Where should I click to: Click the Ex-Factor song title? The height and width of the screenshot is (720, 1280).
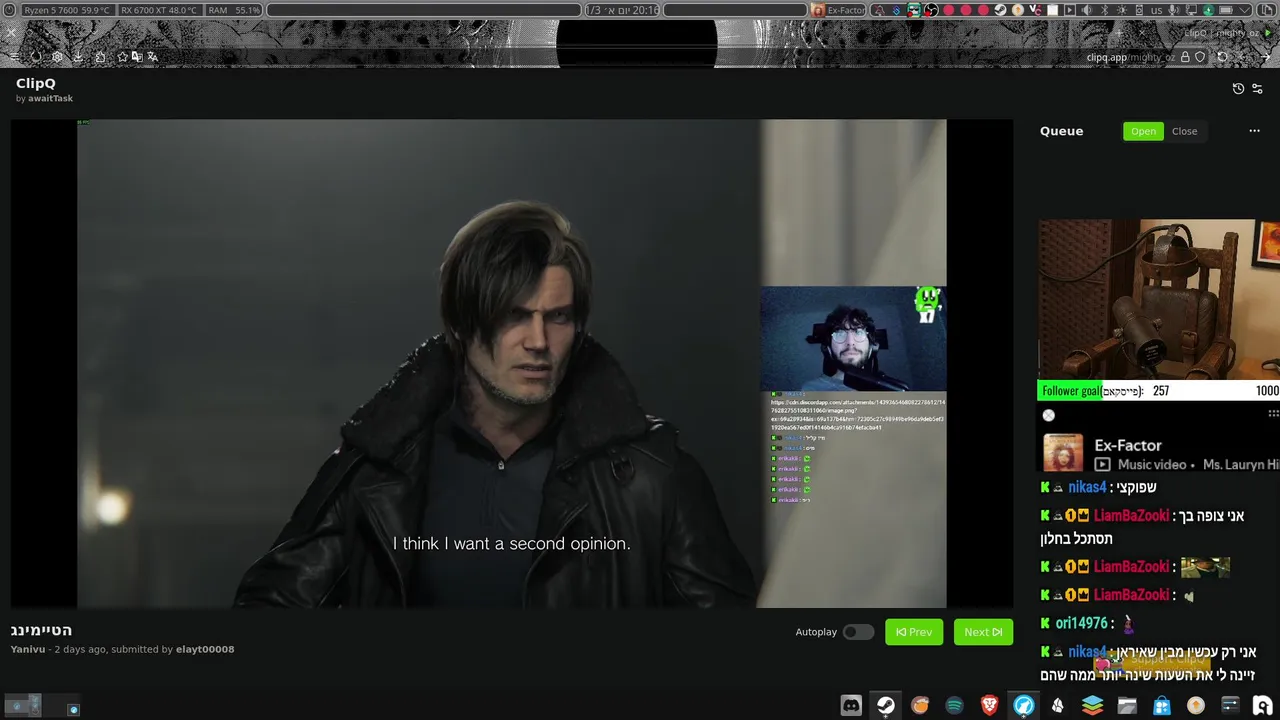pos(1128,445)
